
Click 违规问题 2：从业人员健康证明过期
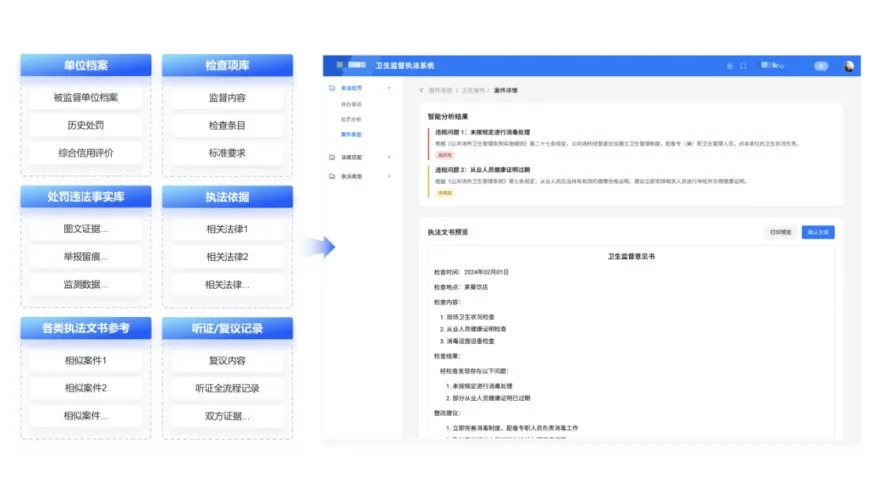(482, 170)
